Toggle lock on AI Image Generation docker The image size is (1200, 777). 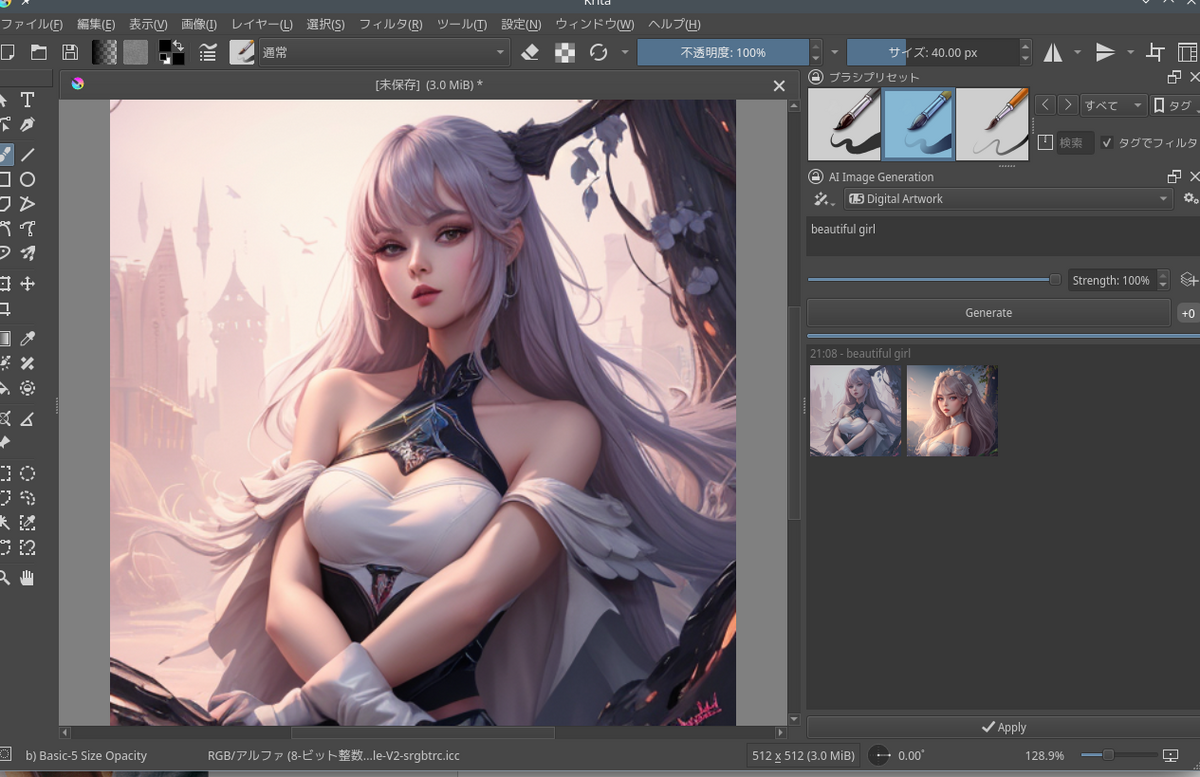816,177
